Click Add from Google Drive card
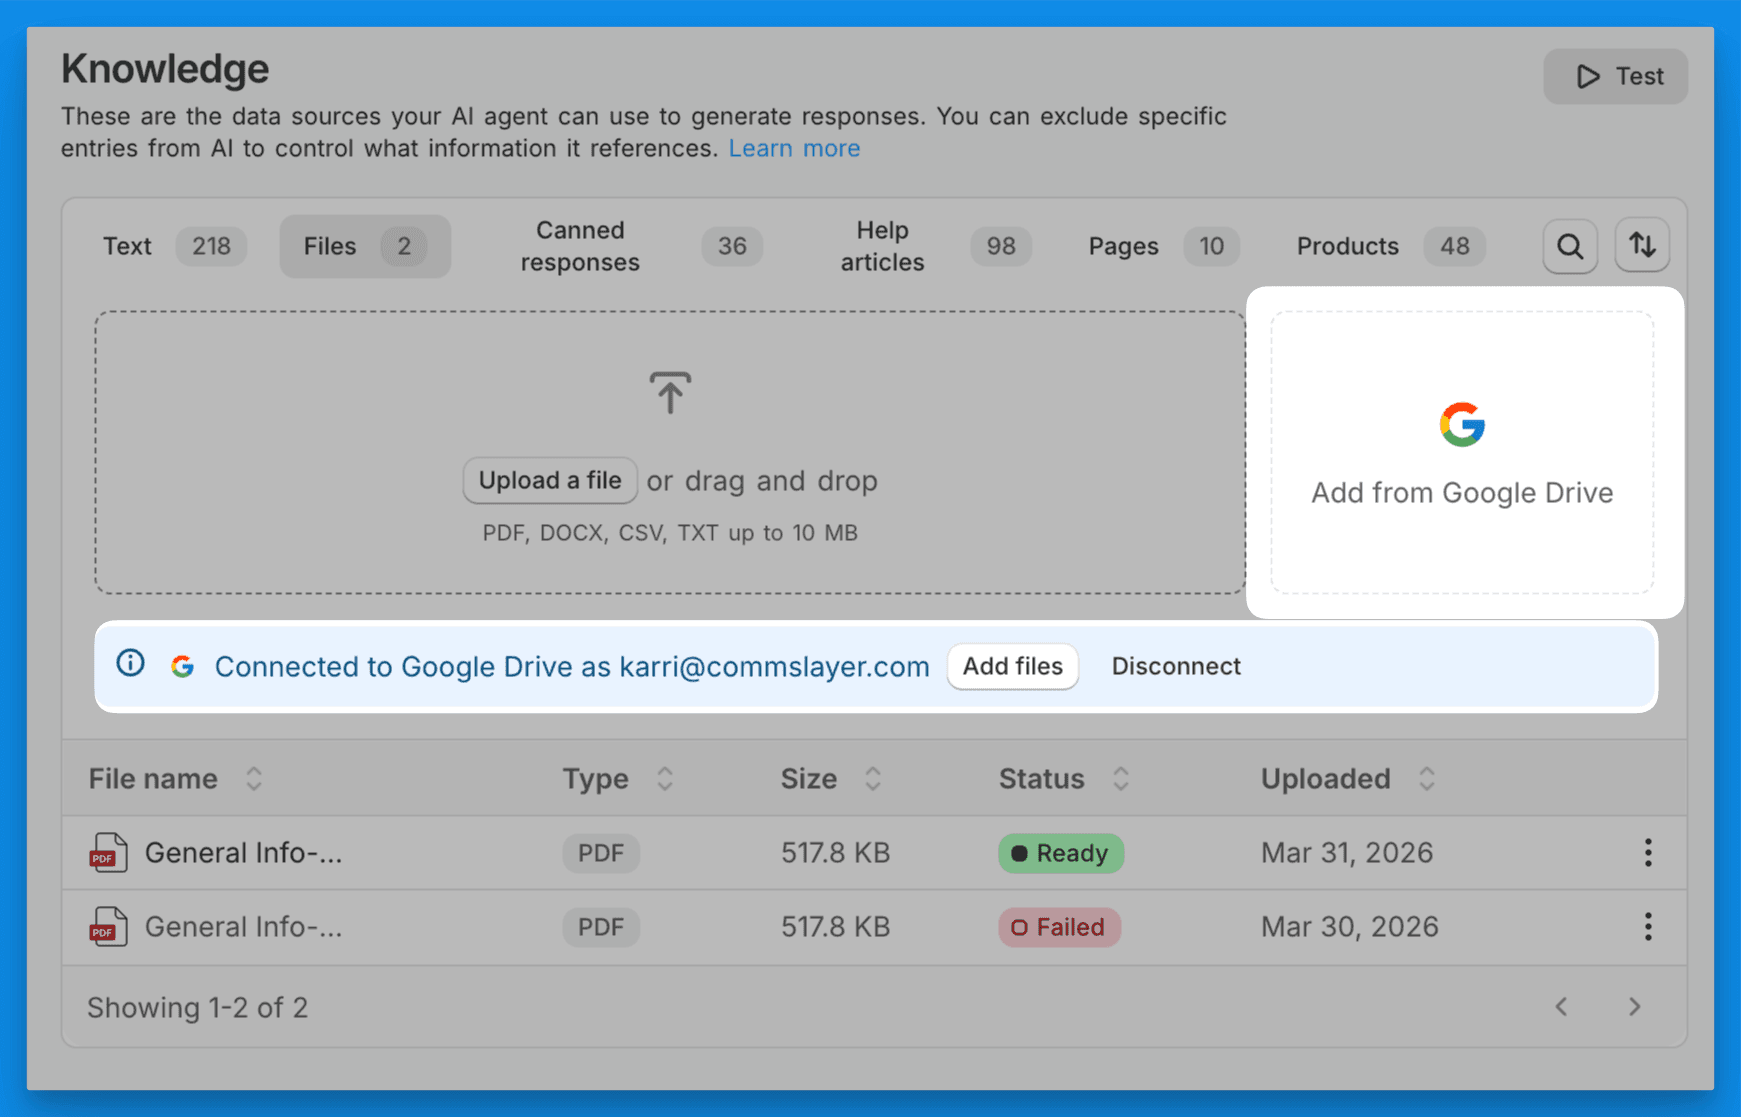The width and height of the screenshot is (1741, 1117). tap(1462, 452)
